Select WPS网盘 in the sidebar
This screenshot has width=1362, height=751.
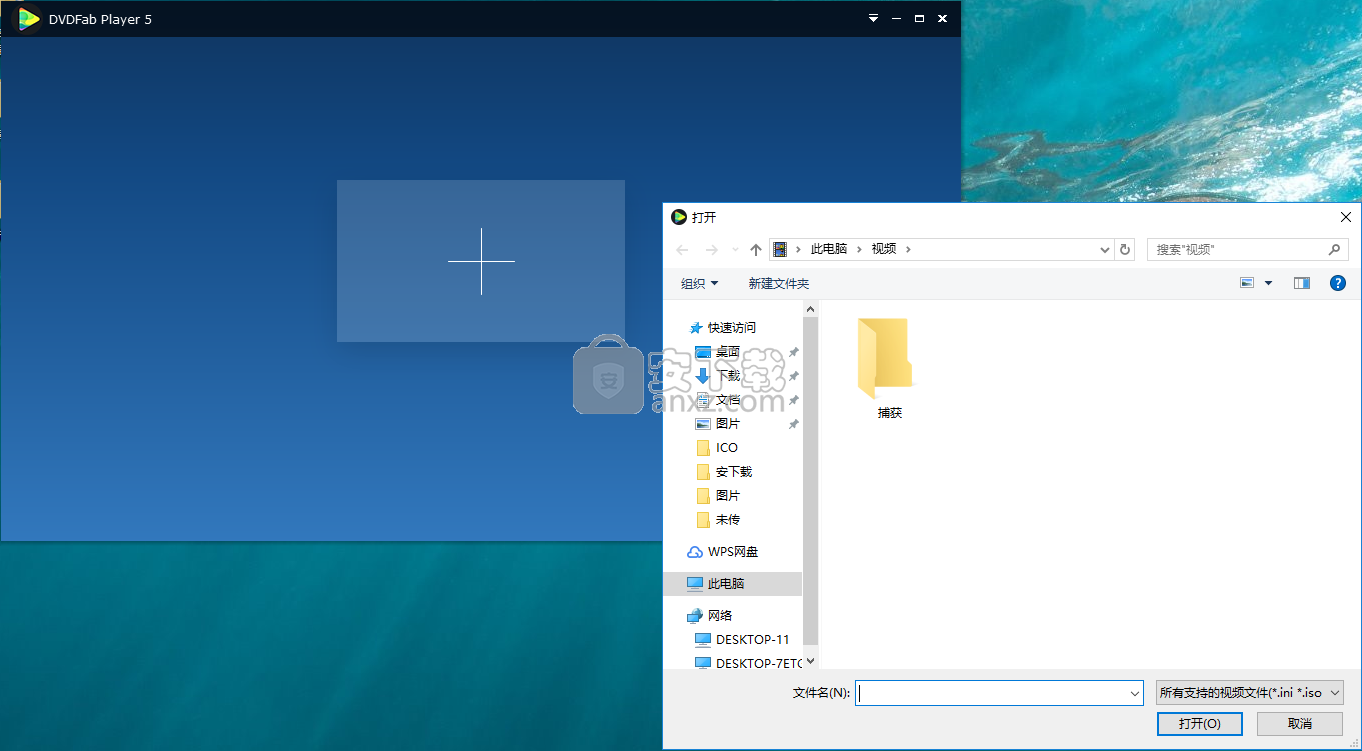733,552
